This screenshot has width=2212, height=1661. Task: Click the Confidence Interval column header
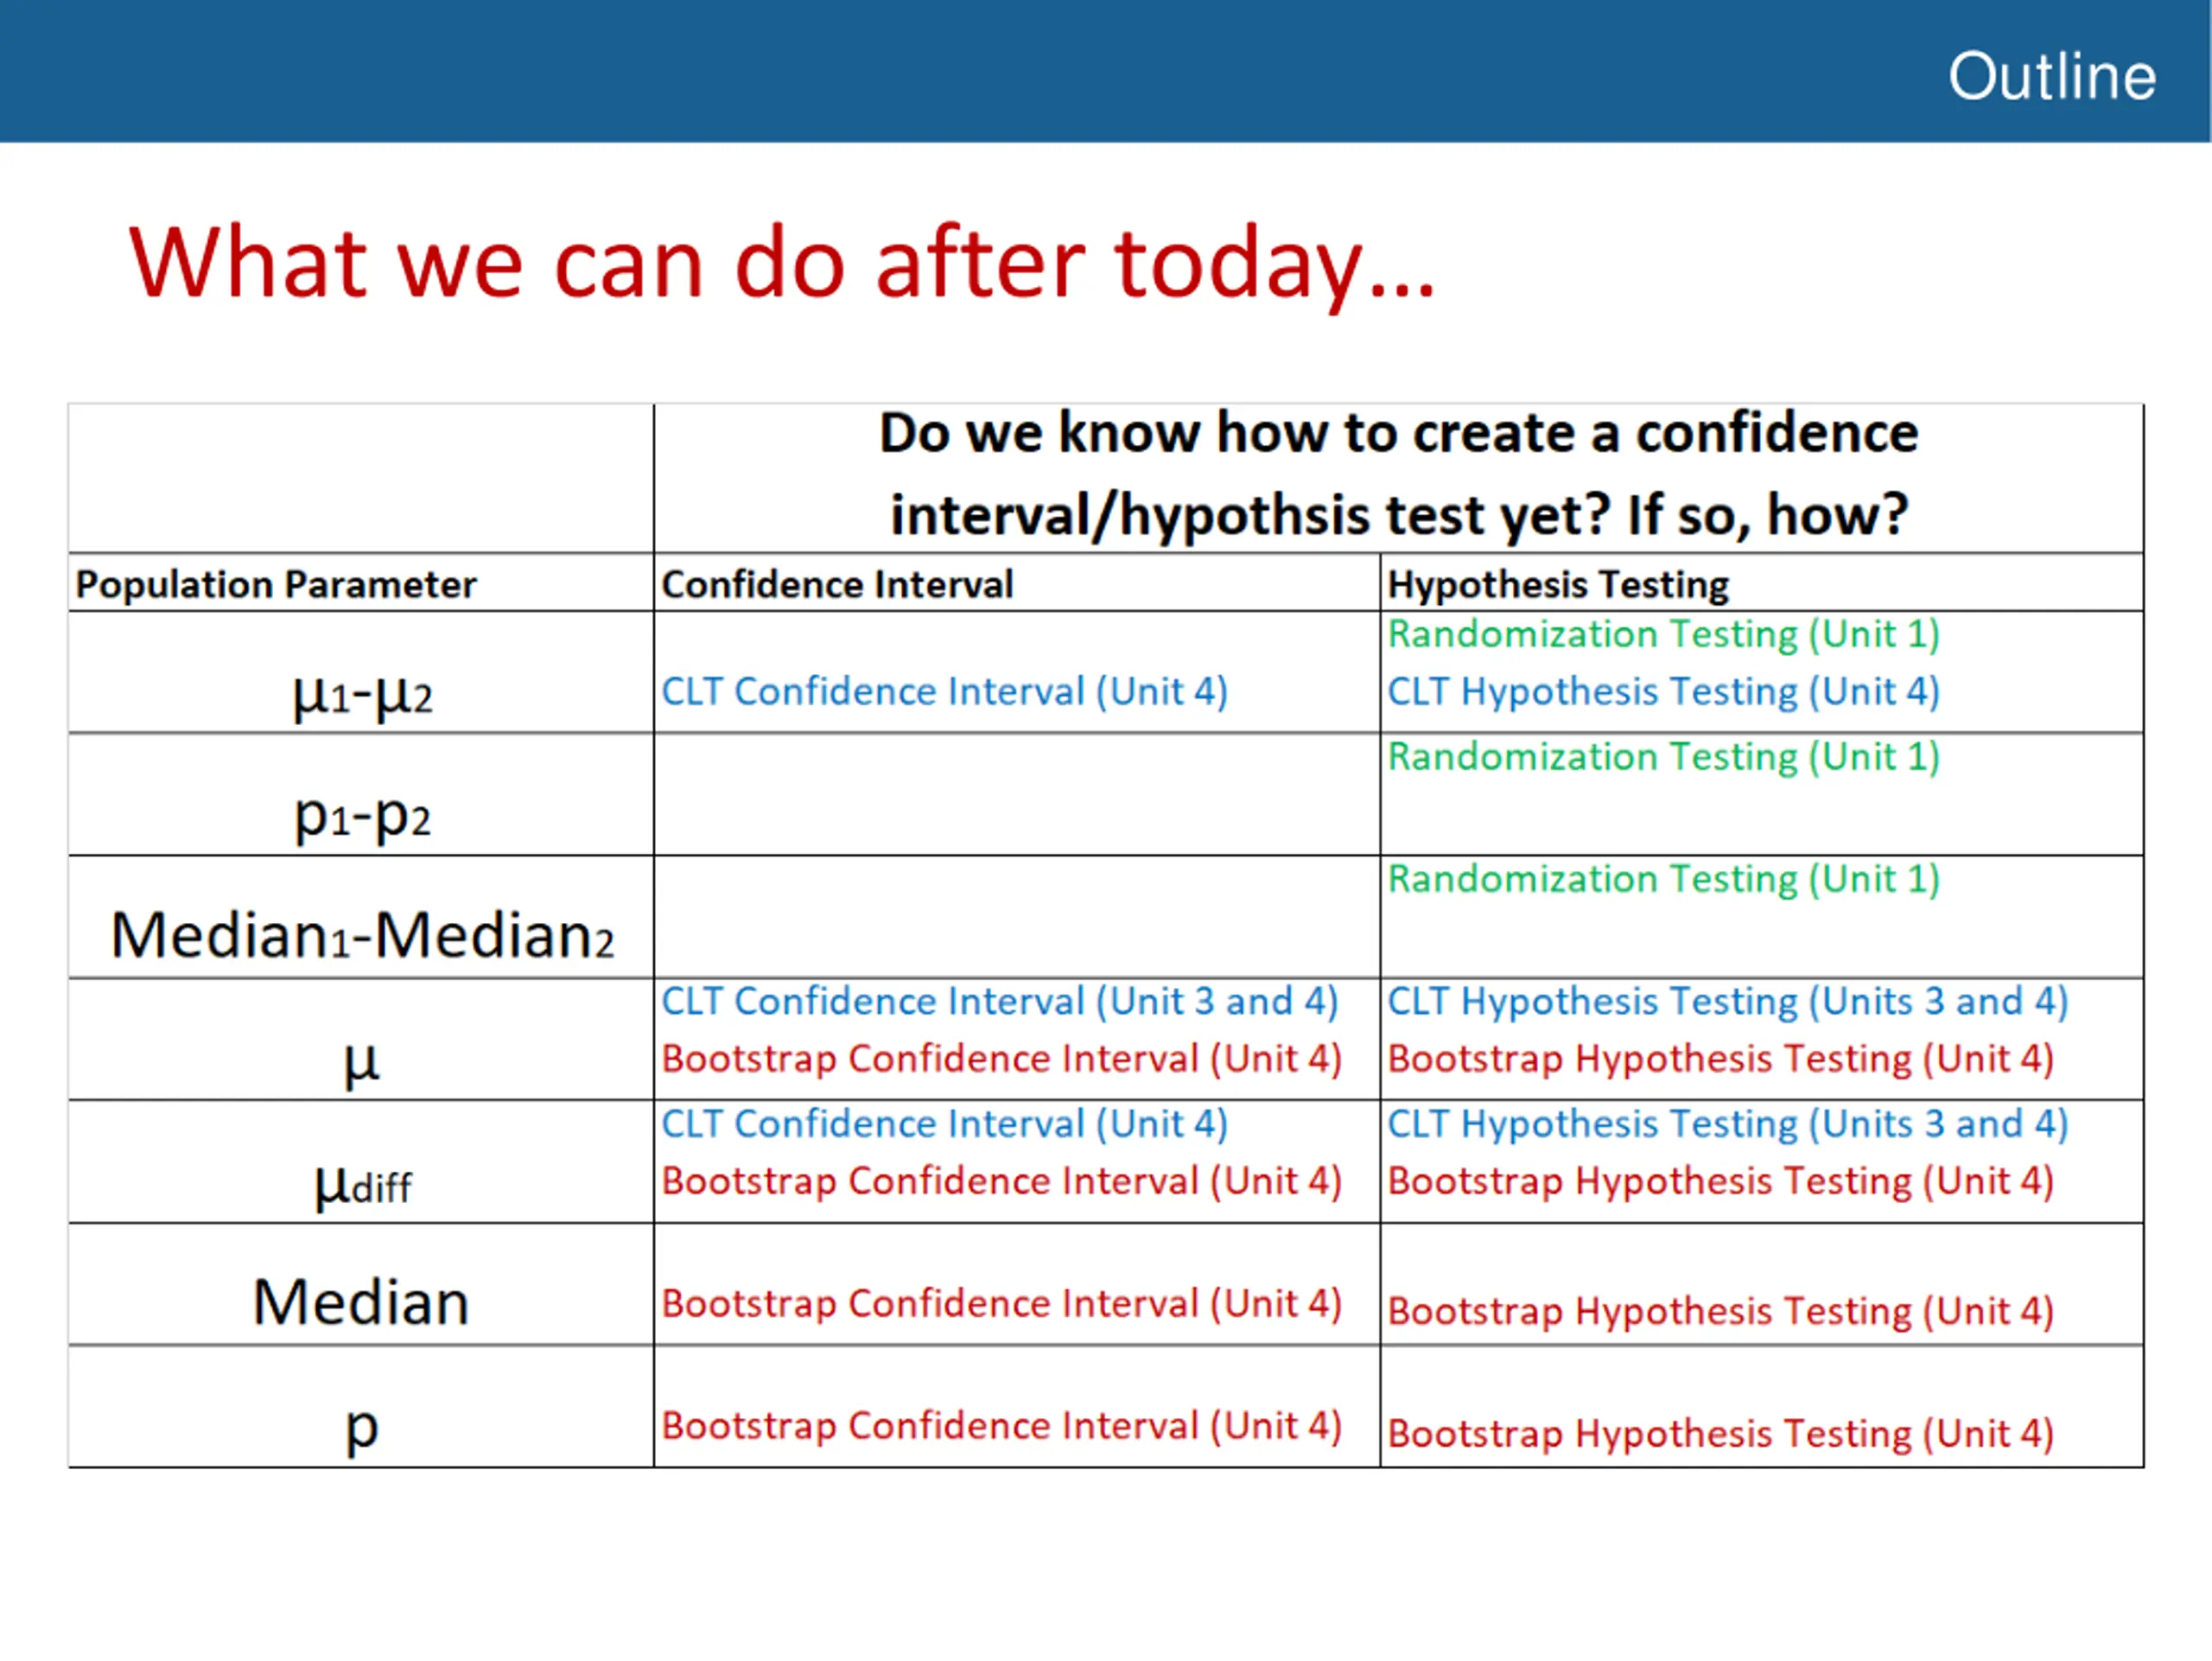(837, 584)
